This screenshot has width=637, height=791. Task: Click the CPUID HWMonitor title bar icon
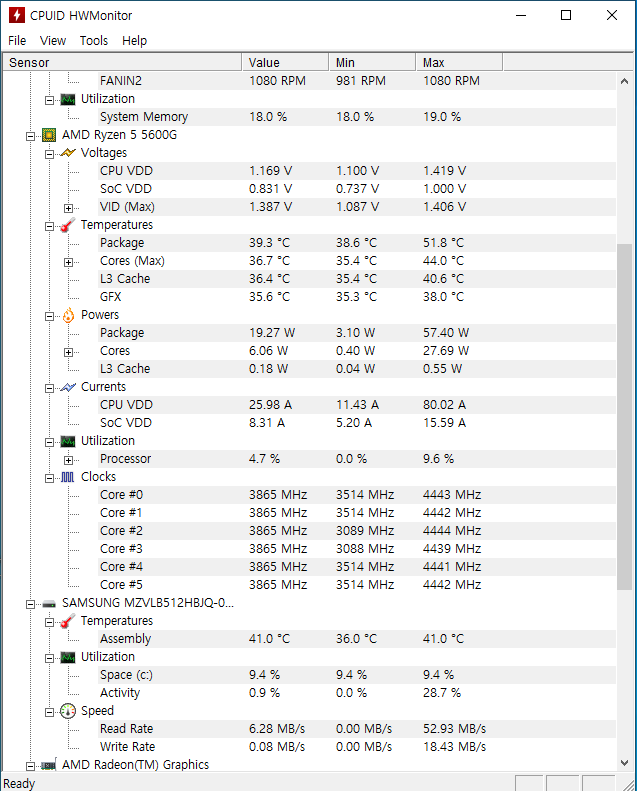(17, 15)
